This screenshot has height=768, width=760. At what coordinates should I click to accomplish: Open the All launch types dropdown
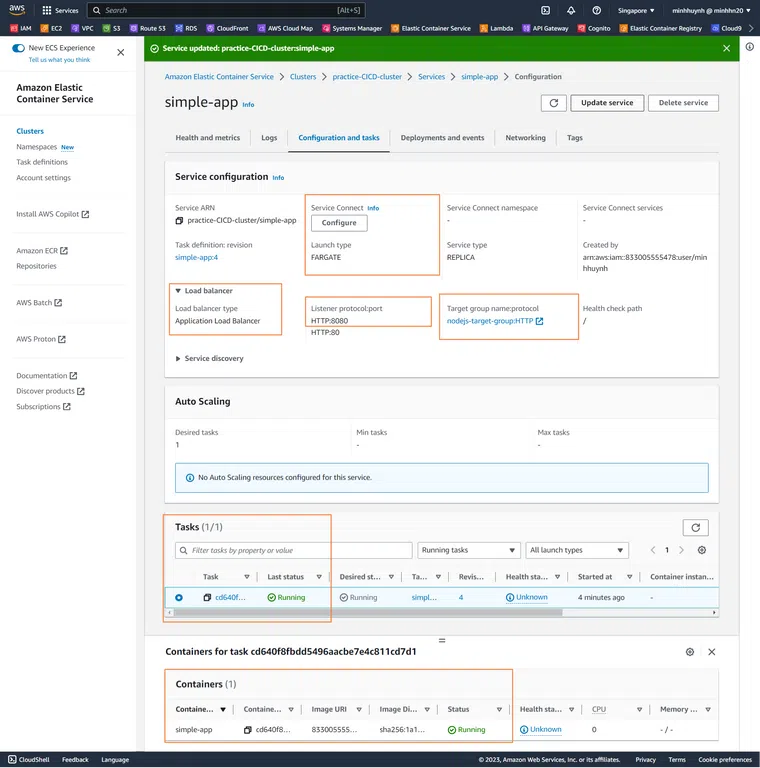pos(577,550)
